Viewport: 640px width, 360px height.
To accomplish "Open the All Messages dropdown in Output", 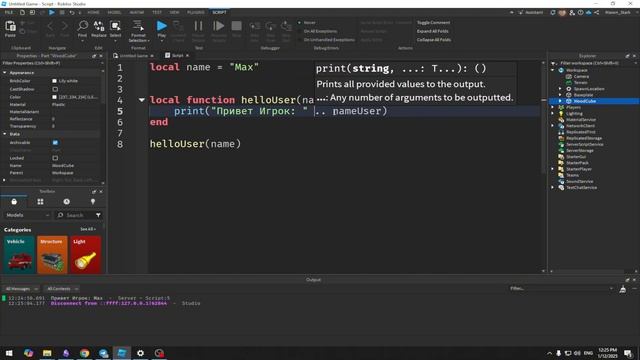I will click(x=22, y=289).
